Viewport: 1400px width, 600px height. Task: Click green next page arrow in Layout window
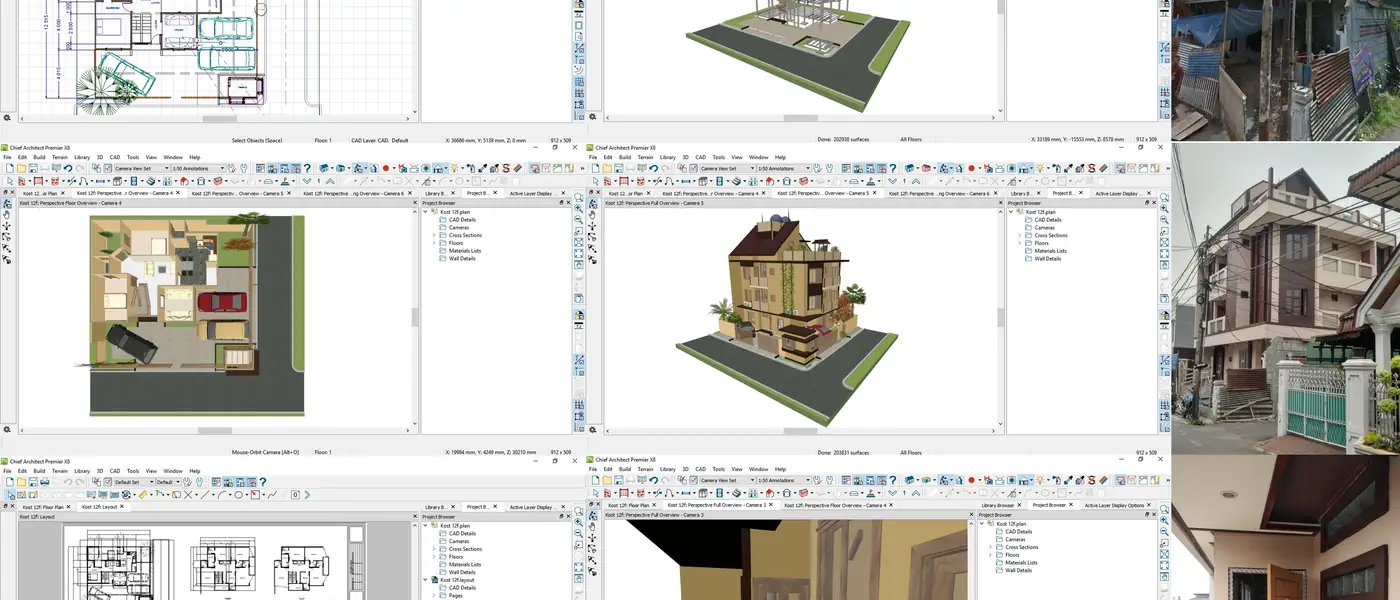307,495
